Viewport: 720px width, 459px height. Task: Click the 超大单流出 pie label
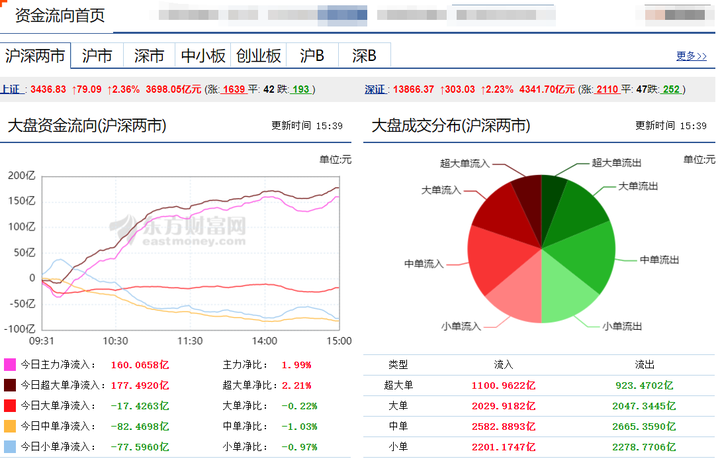pos(616,162)
